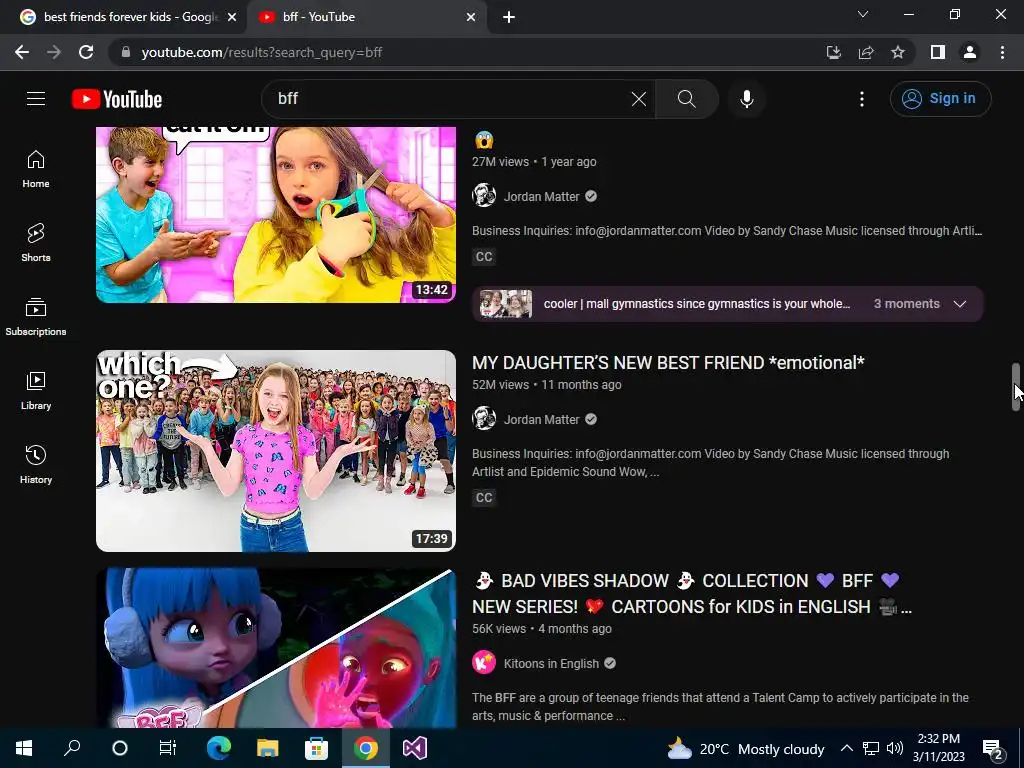Click the YouTube logo
This screenshot has height=768, width=1024.
click(117, 99)
